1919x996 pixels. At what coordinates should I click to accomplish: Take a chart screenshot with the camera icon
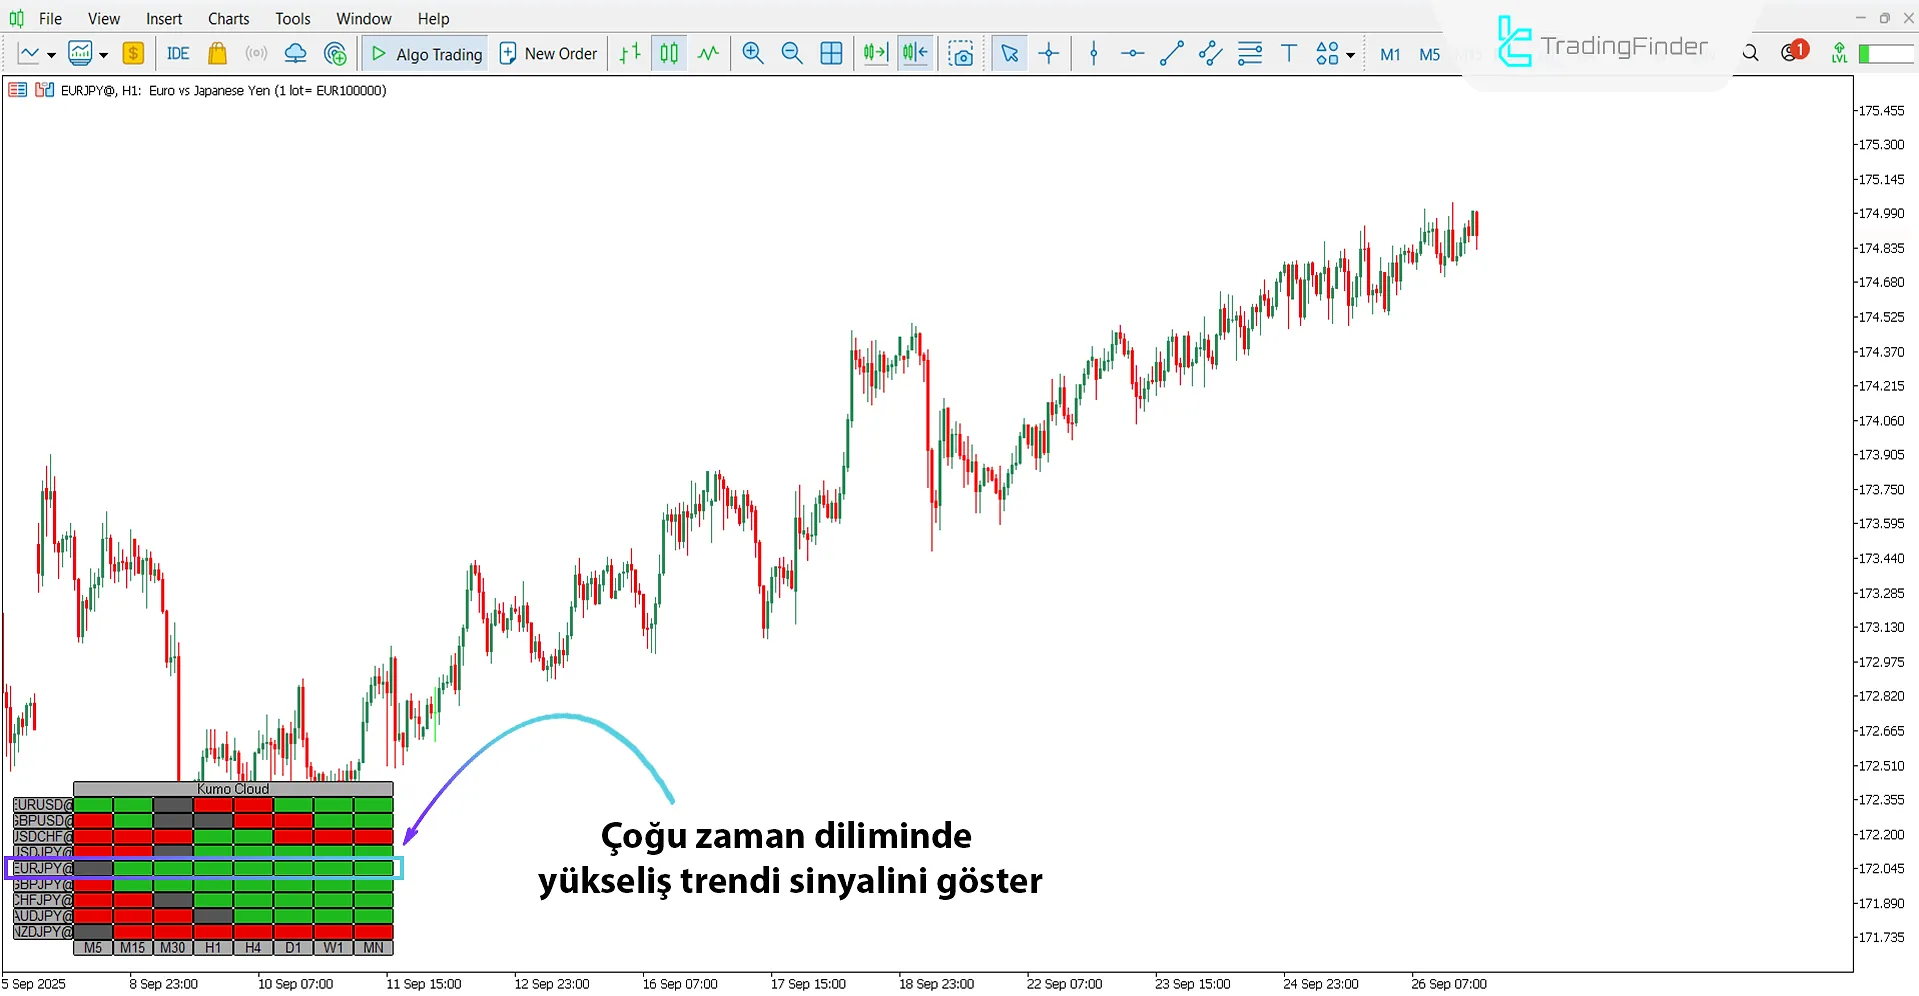coord(961,53)
